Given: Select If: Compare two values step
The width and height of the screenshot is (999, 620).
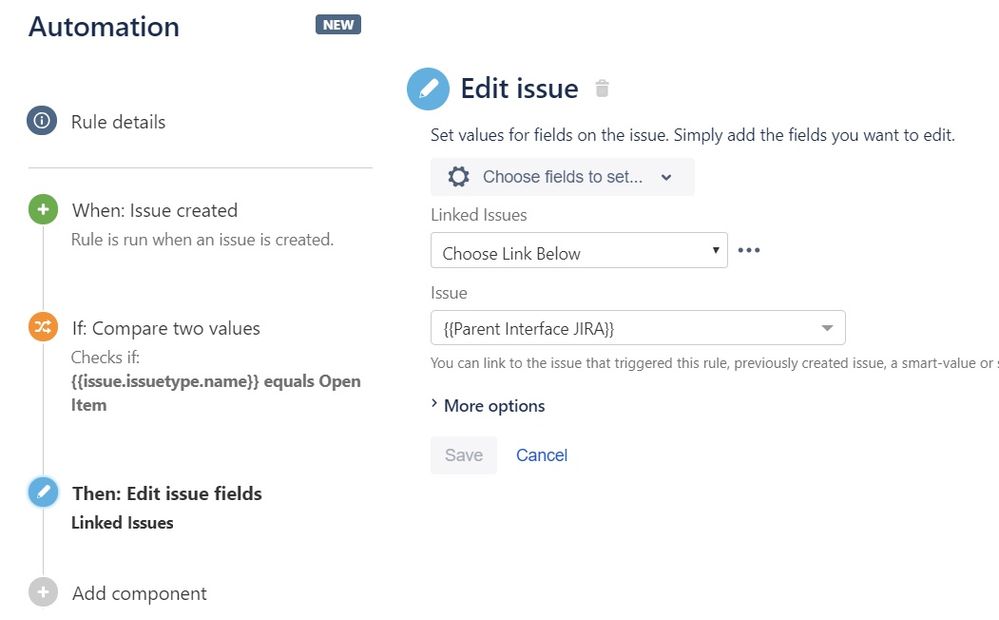Looking at the screenshot, I should click(165, 328).
